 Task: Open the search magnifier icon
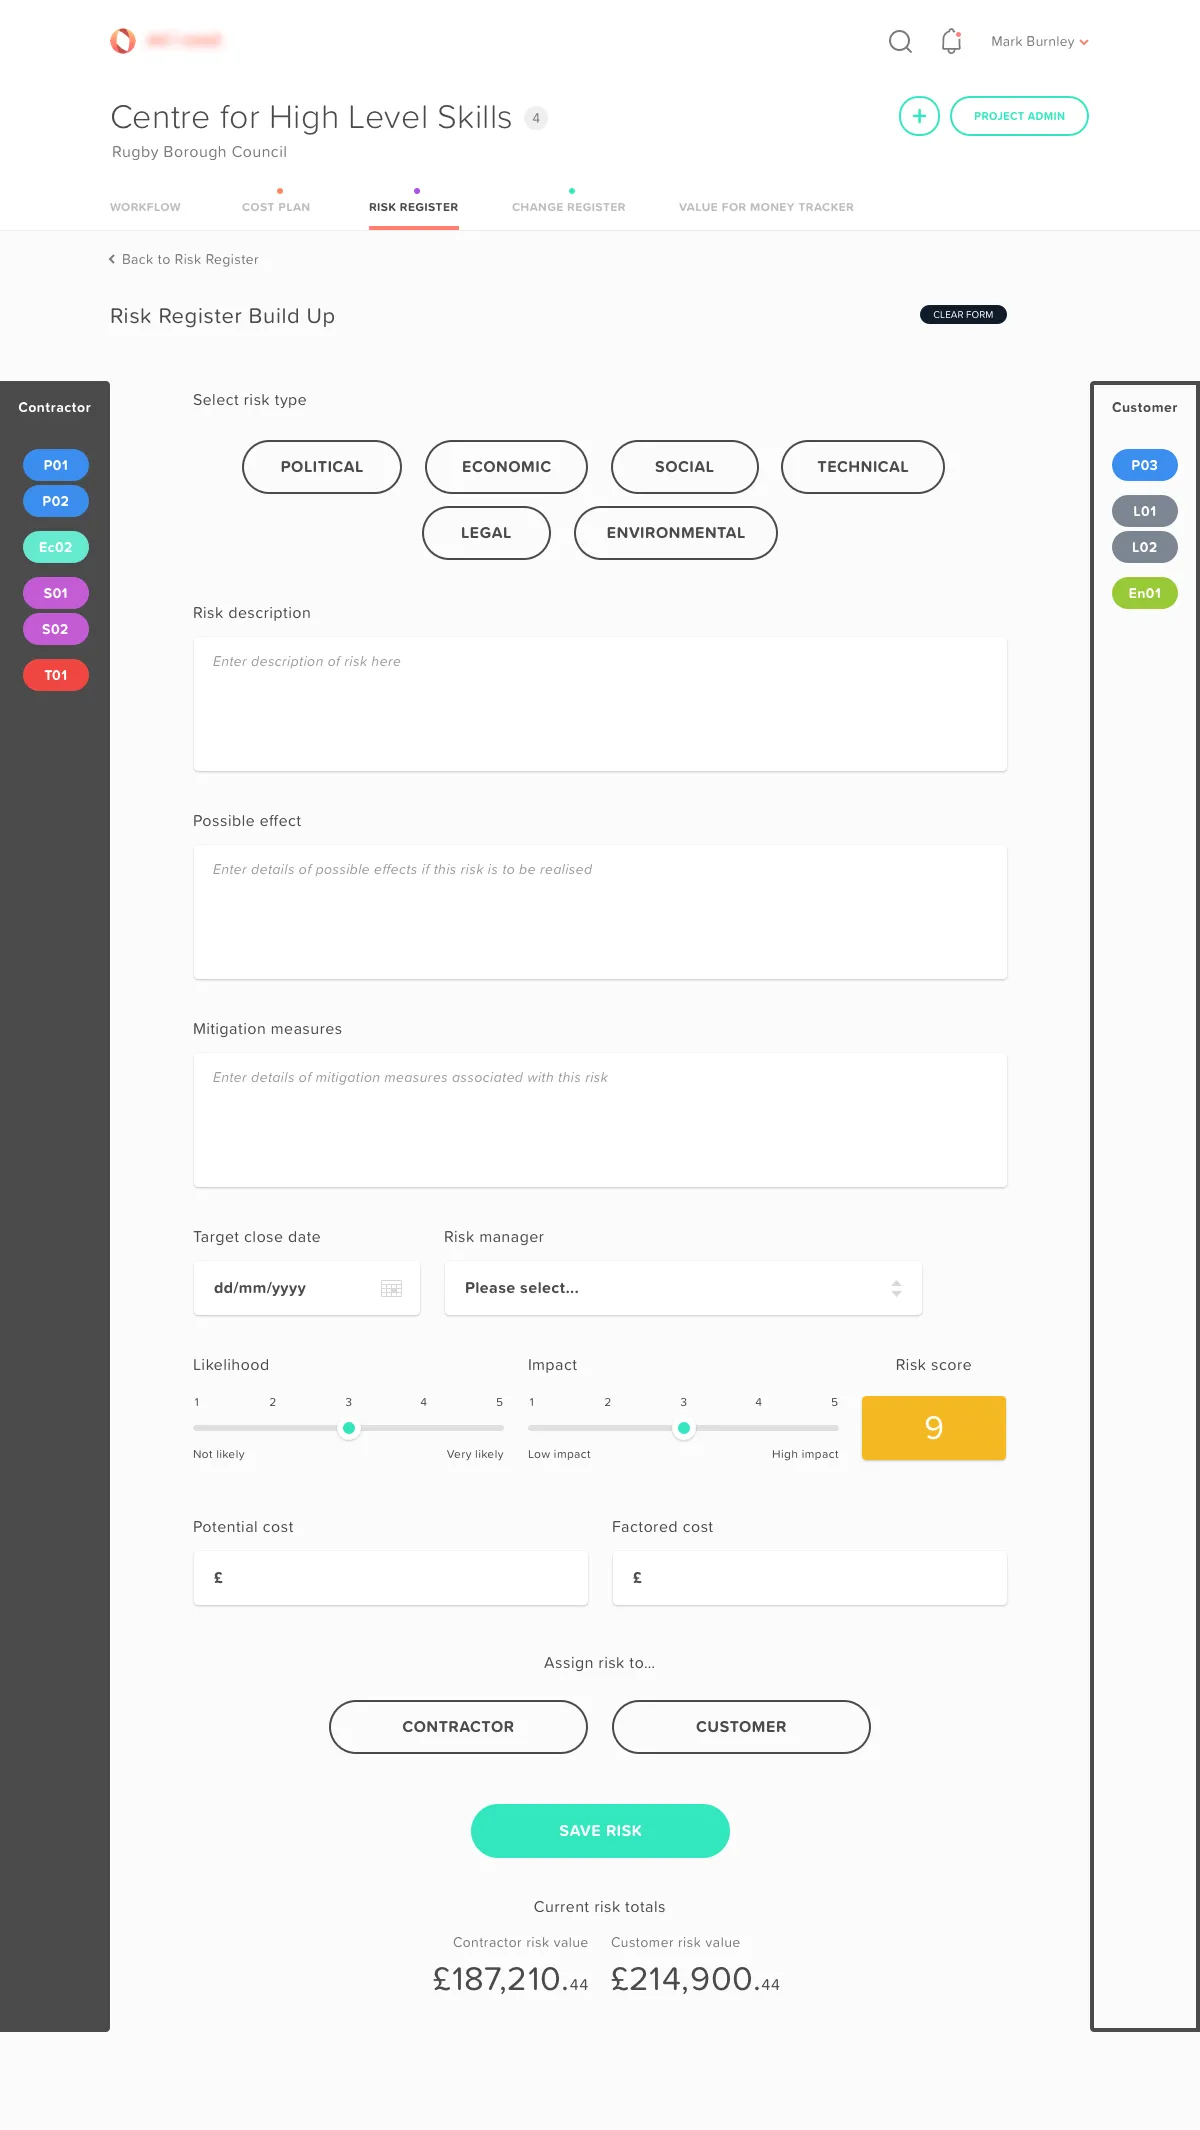(x=900, y=41)
